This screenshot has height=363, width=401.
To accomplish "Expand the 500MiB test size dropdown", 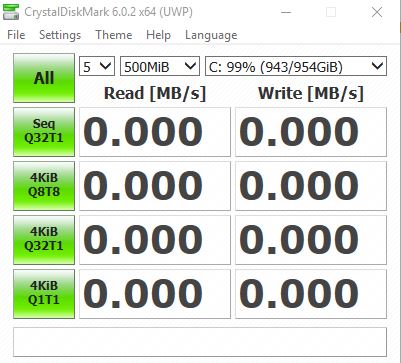I will point(160,66).
